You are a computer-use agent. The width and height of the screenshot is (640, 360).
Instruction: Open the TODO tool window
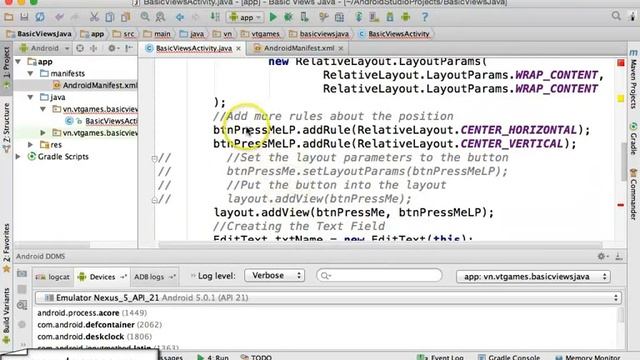(x=256, y=357)
